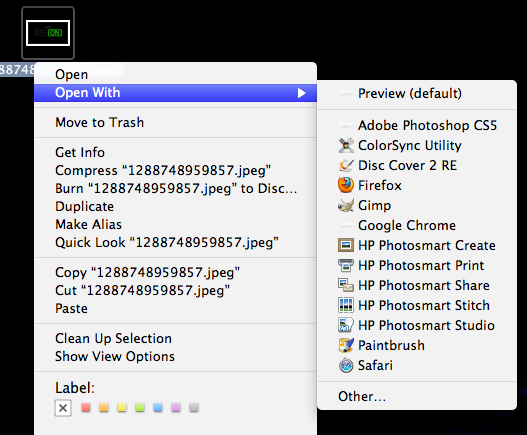Click the HP Photosmart Print icon
Viewport: 527px width, 435px height.
[x=346, y=265]
